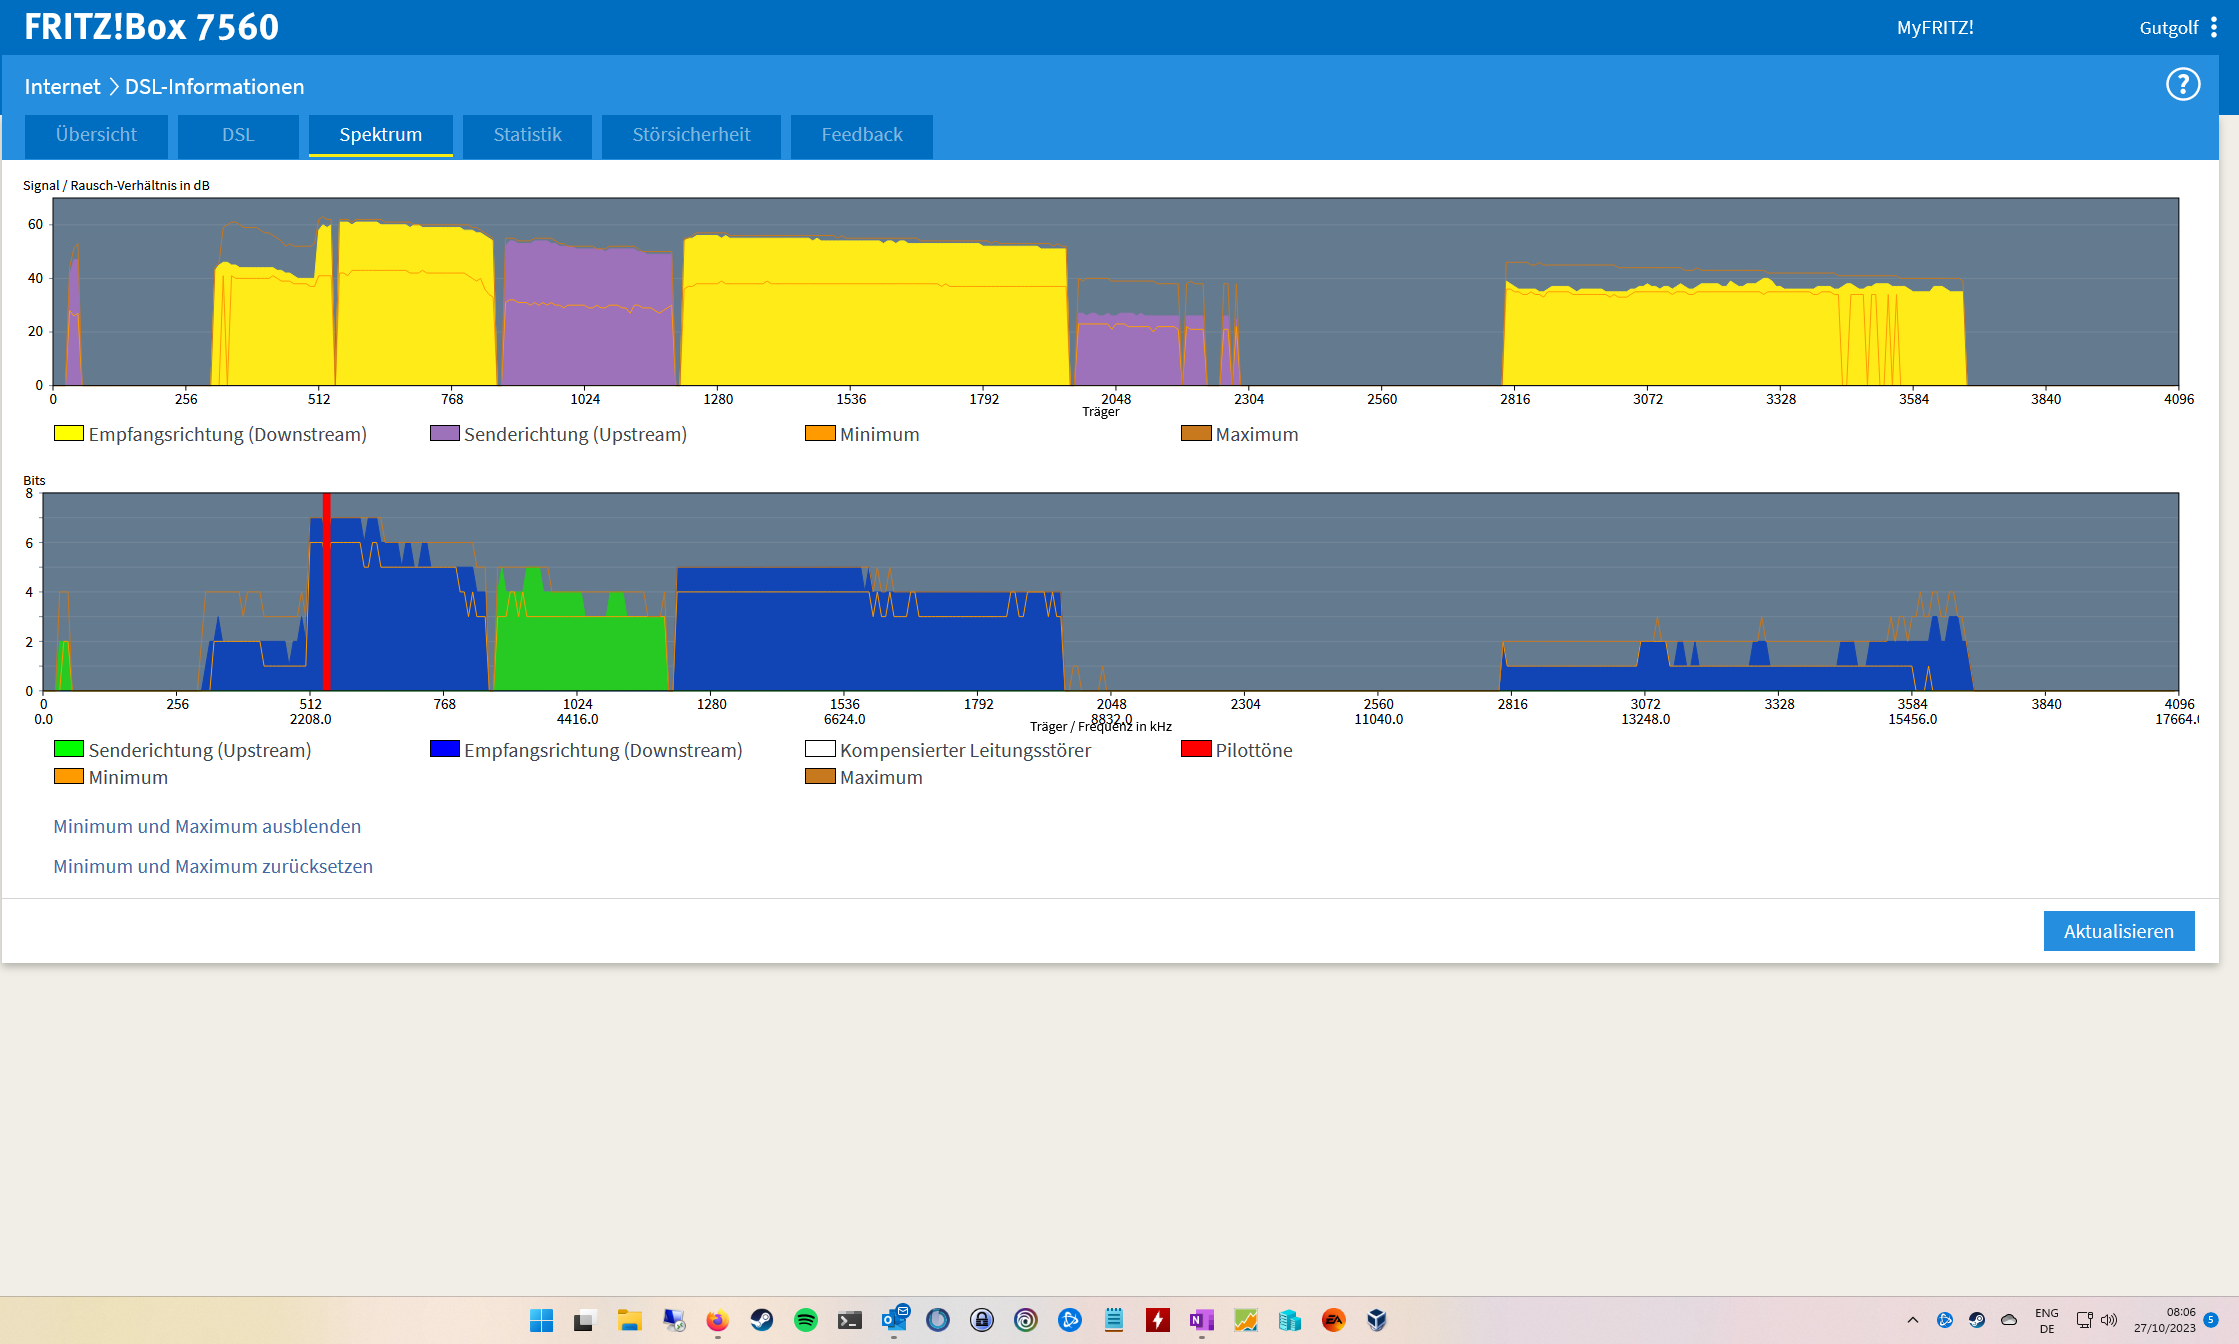Click Minimum und Maximum ausblenden link
Viewport: 2239px width, 1344px height.
[x=207, y=826]
